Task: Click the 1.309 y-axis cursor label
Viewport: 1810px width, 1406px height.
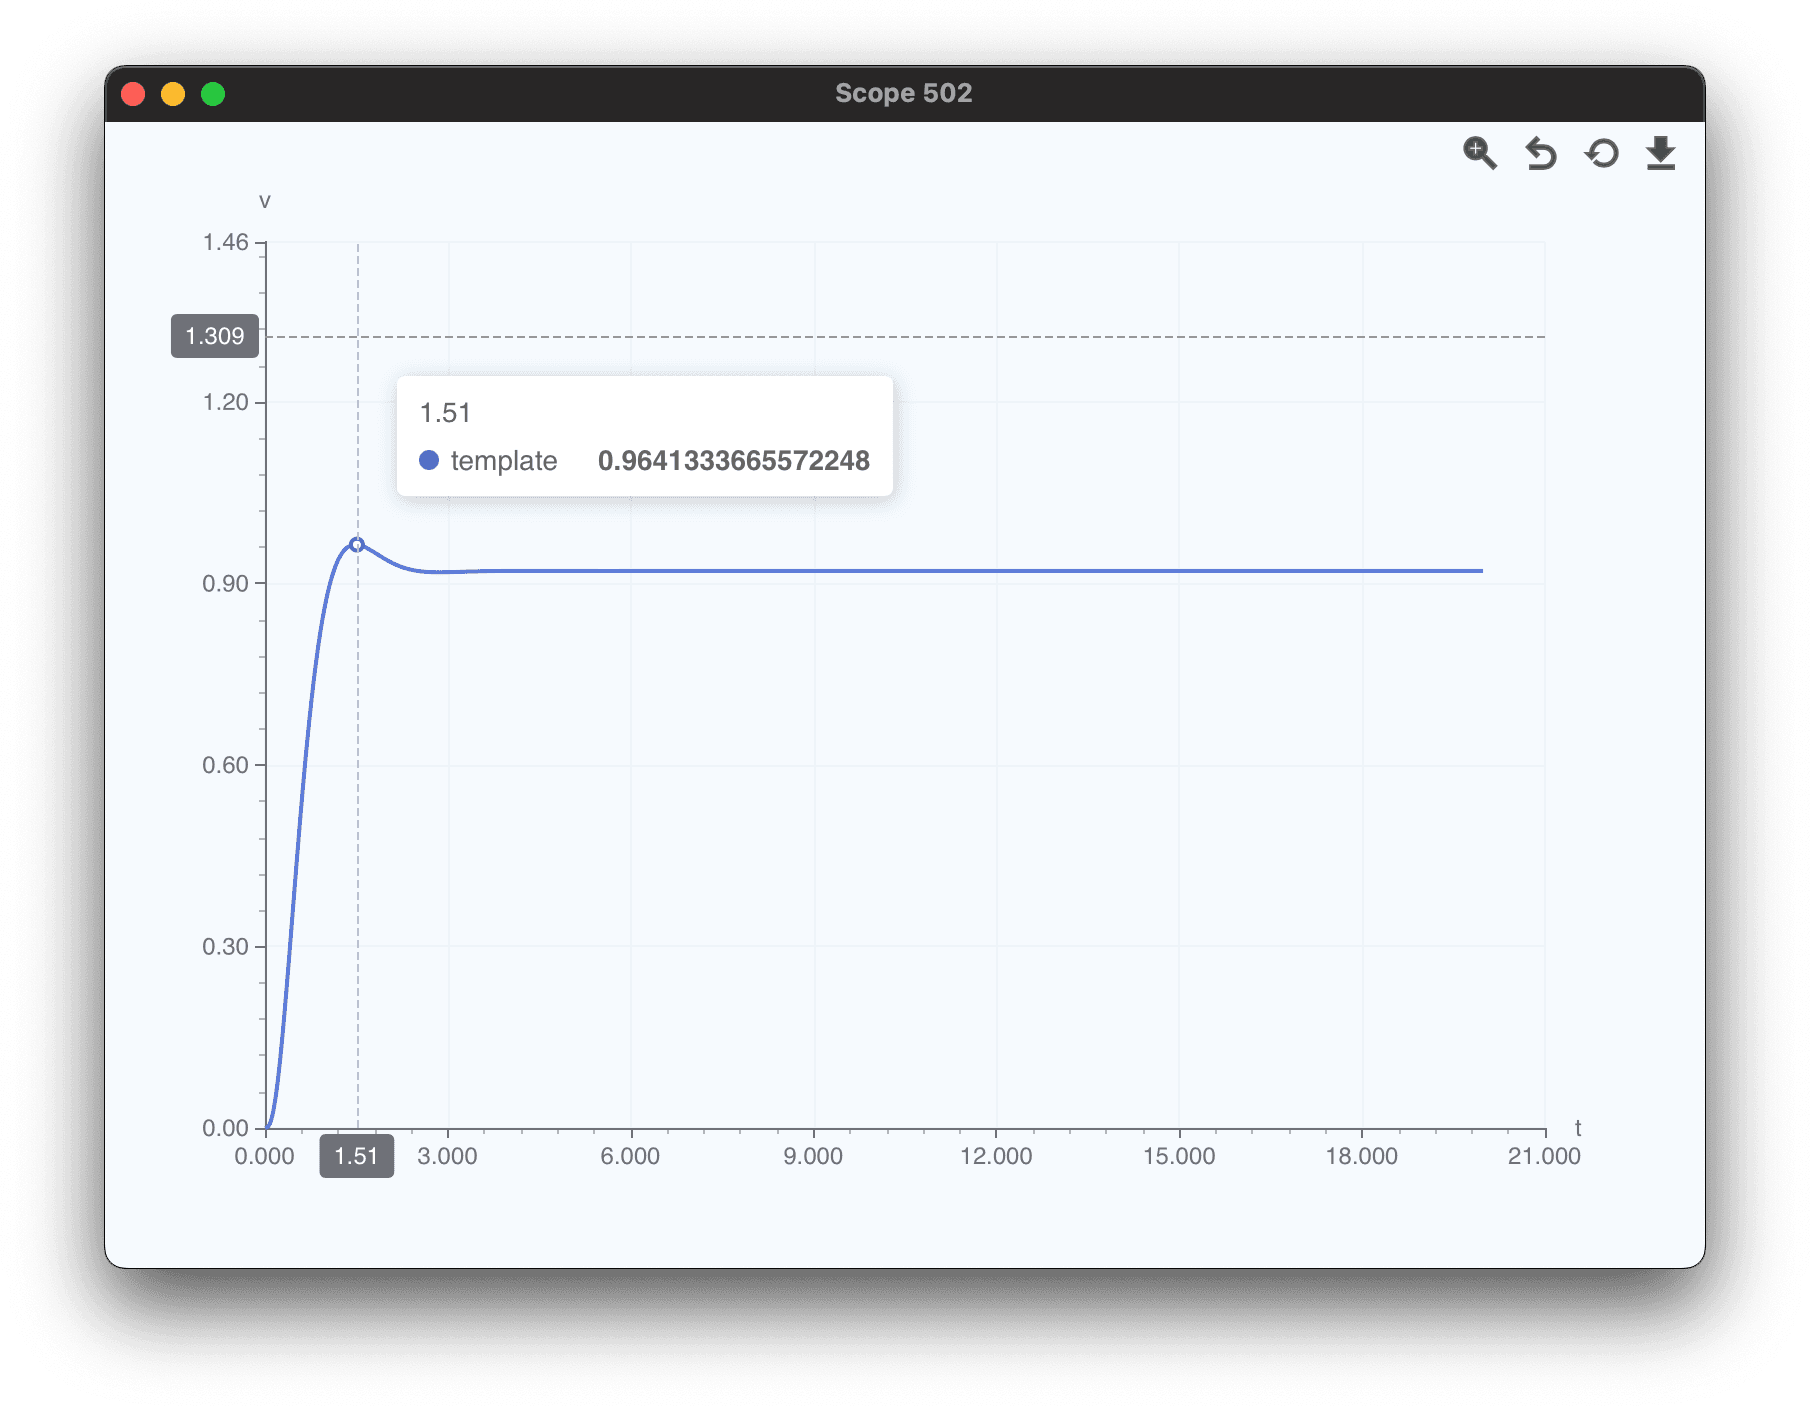Action: click(215, 336)
